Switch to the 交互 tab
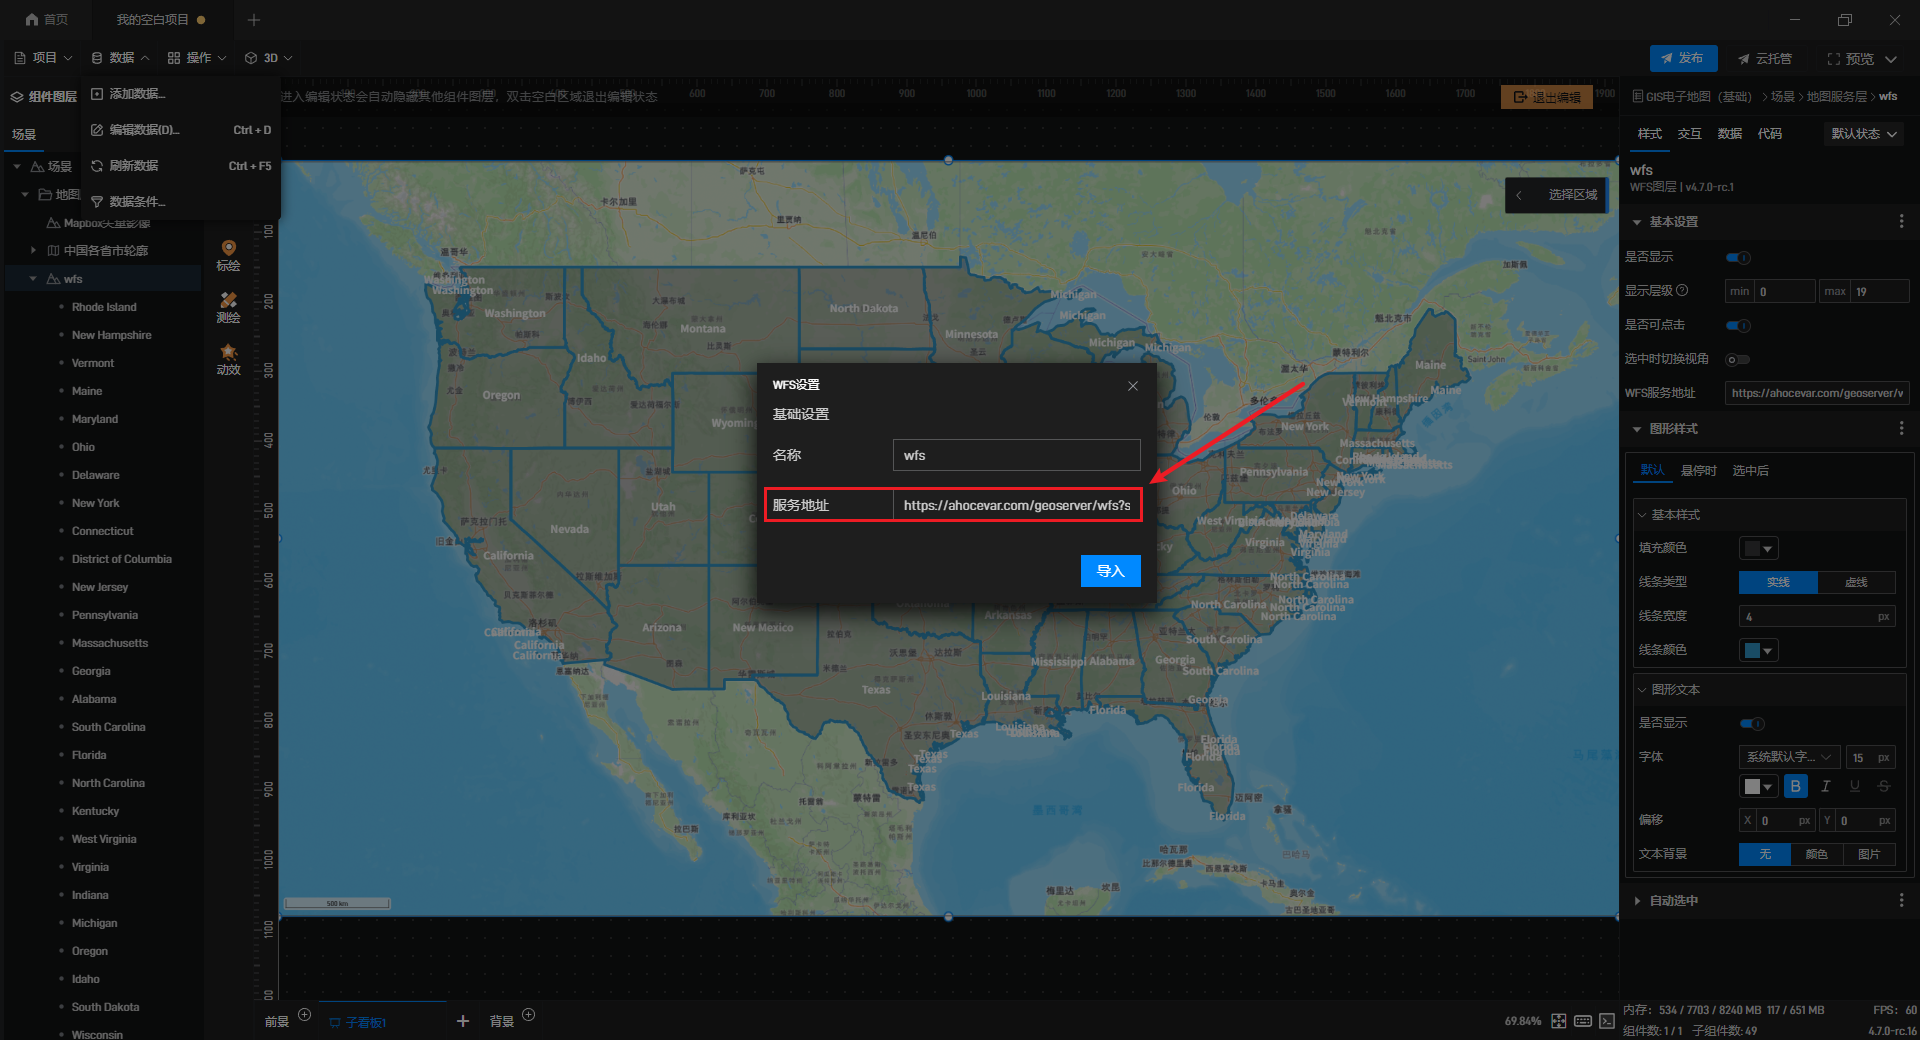The image size is (1920, 1040). coord(1689,134)
